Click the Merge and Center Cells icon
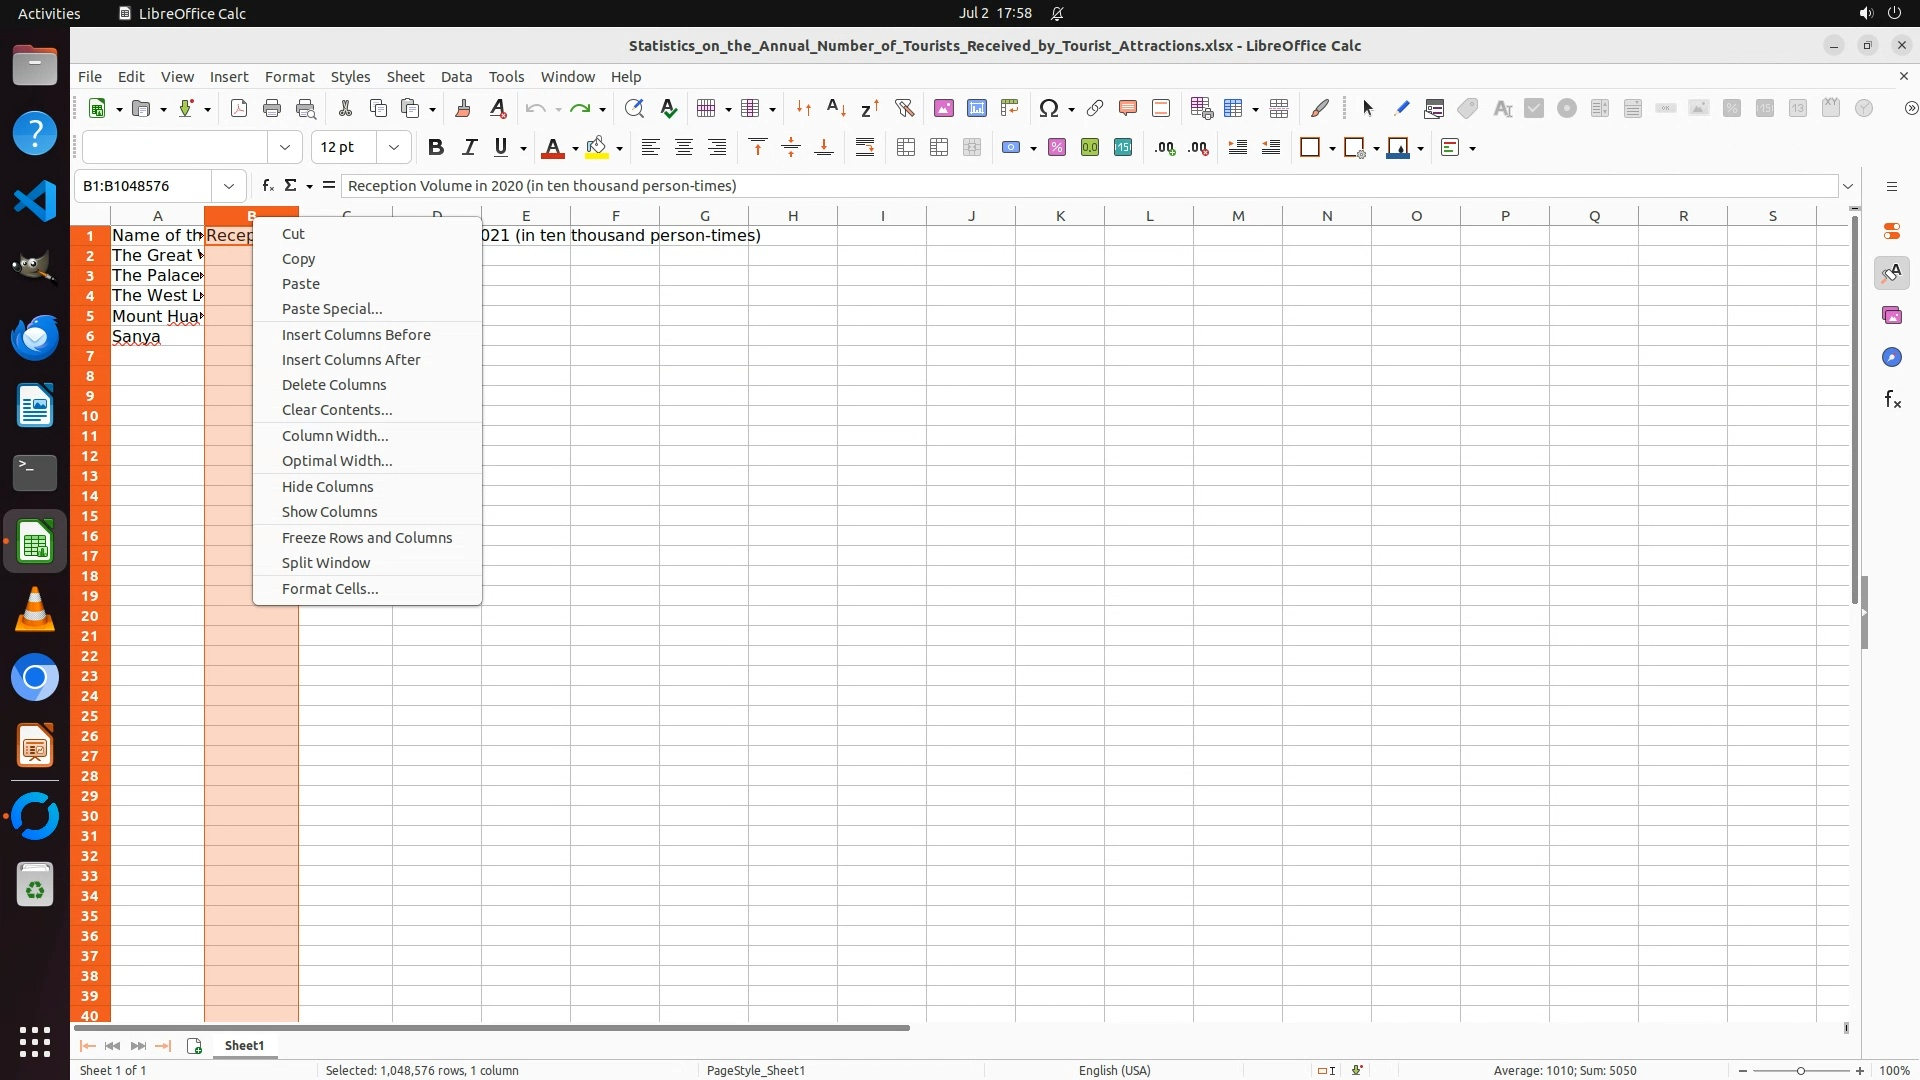The image size is (1920, 1080). click(x=906, y=148)
